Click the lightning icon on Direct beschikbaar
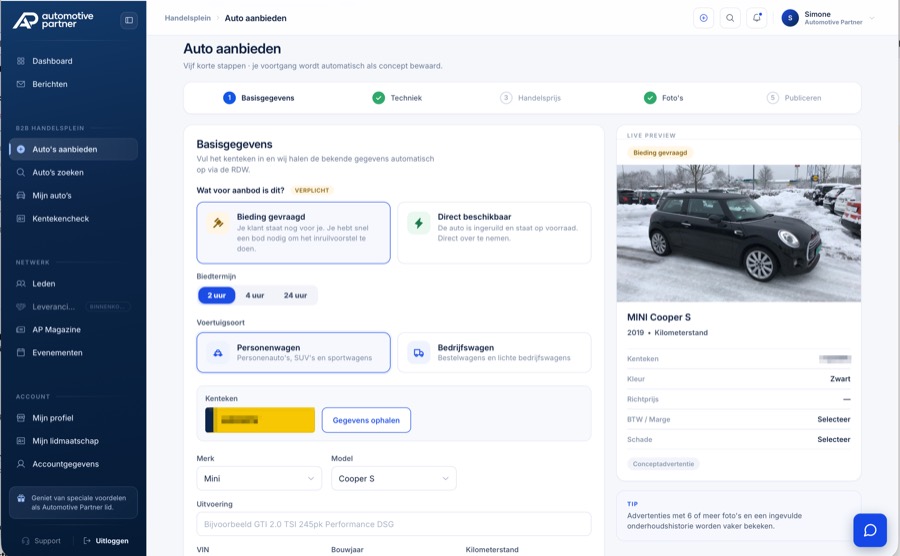900x556 pixels. tap(418, 223)
